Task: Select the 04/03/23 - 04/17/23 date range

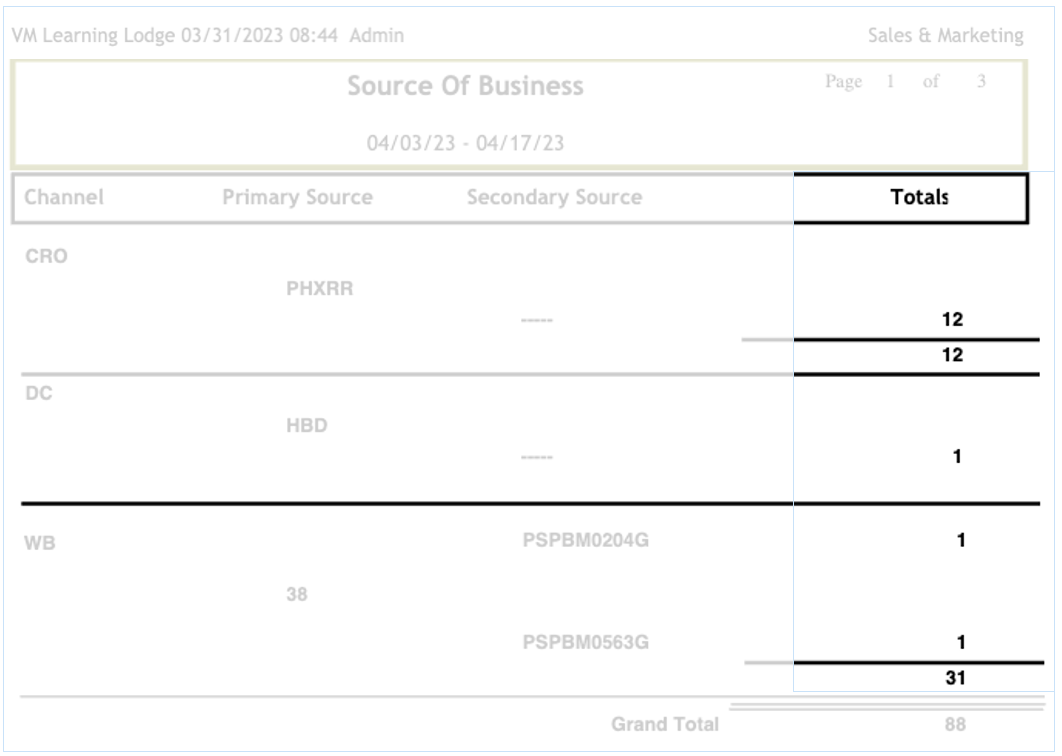Action: pos(465,143)
